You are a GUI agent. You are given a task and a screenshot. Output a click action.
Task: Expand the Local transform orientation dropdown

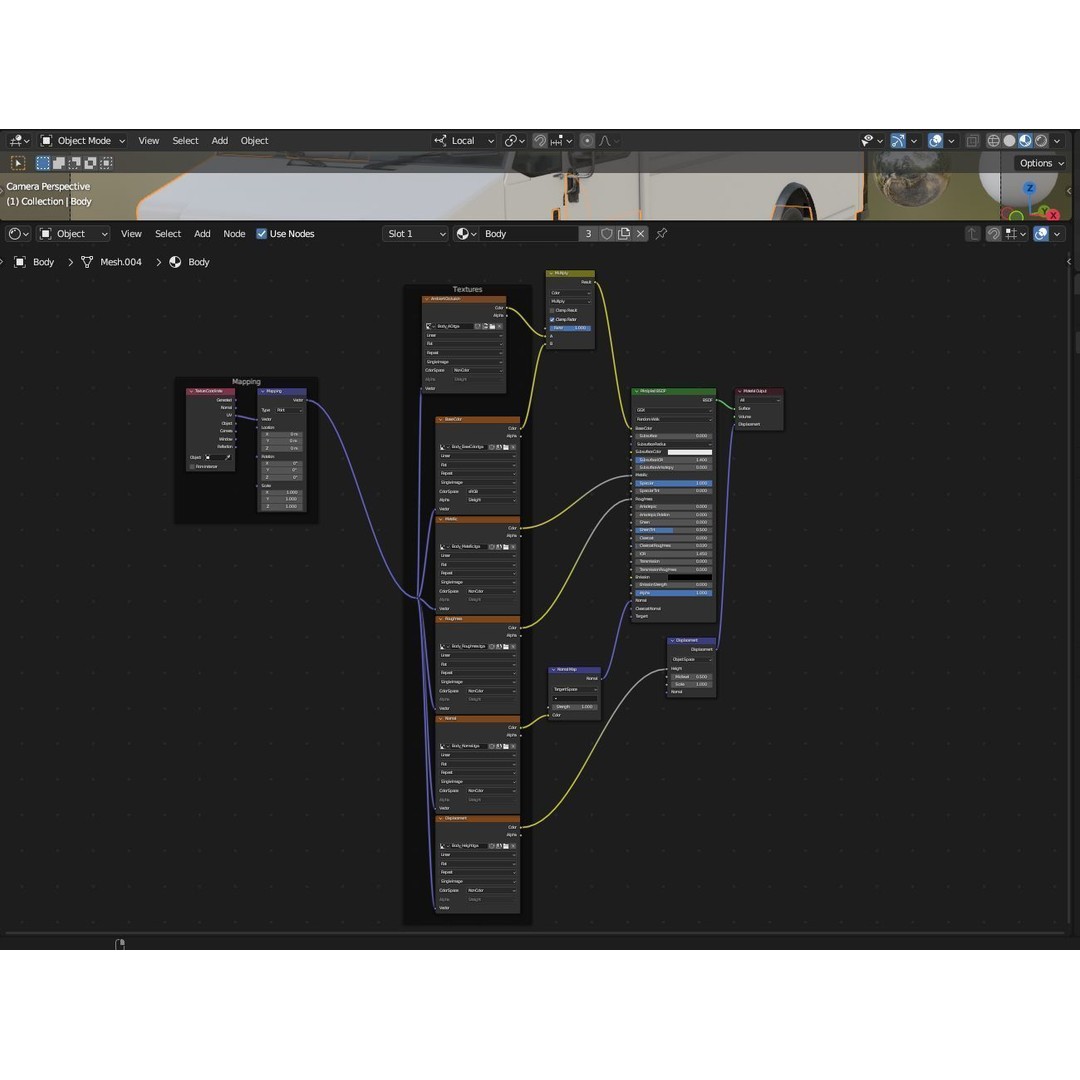point(464,141)
